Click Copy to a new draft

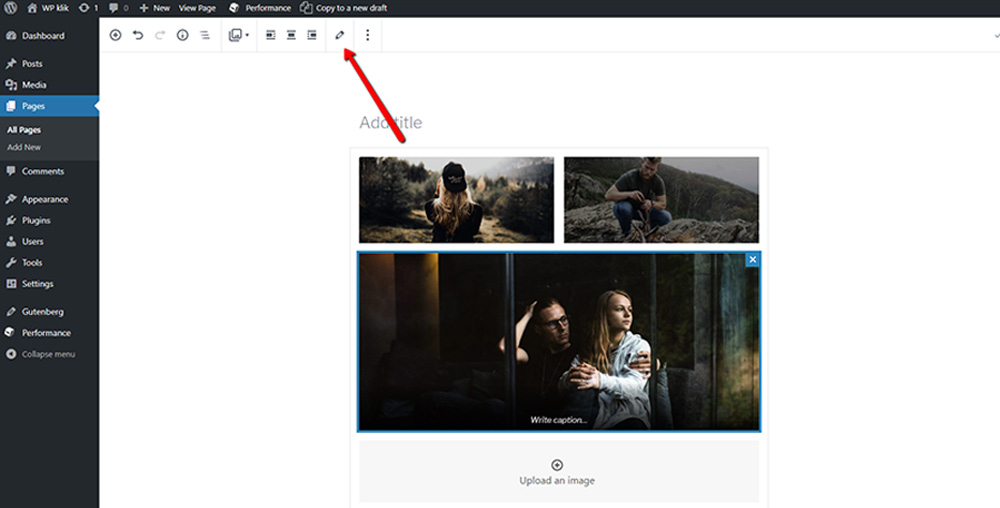click(x=344, y=8)
